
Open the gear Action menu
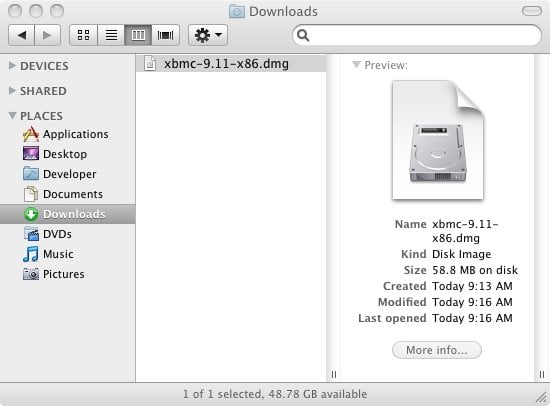click(x=208, y=35)
